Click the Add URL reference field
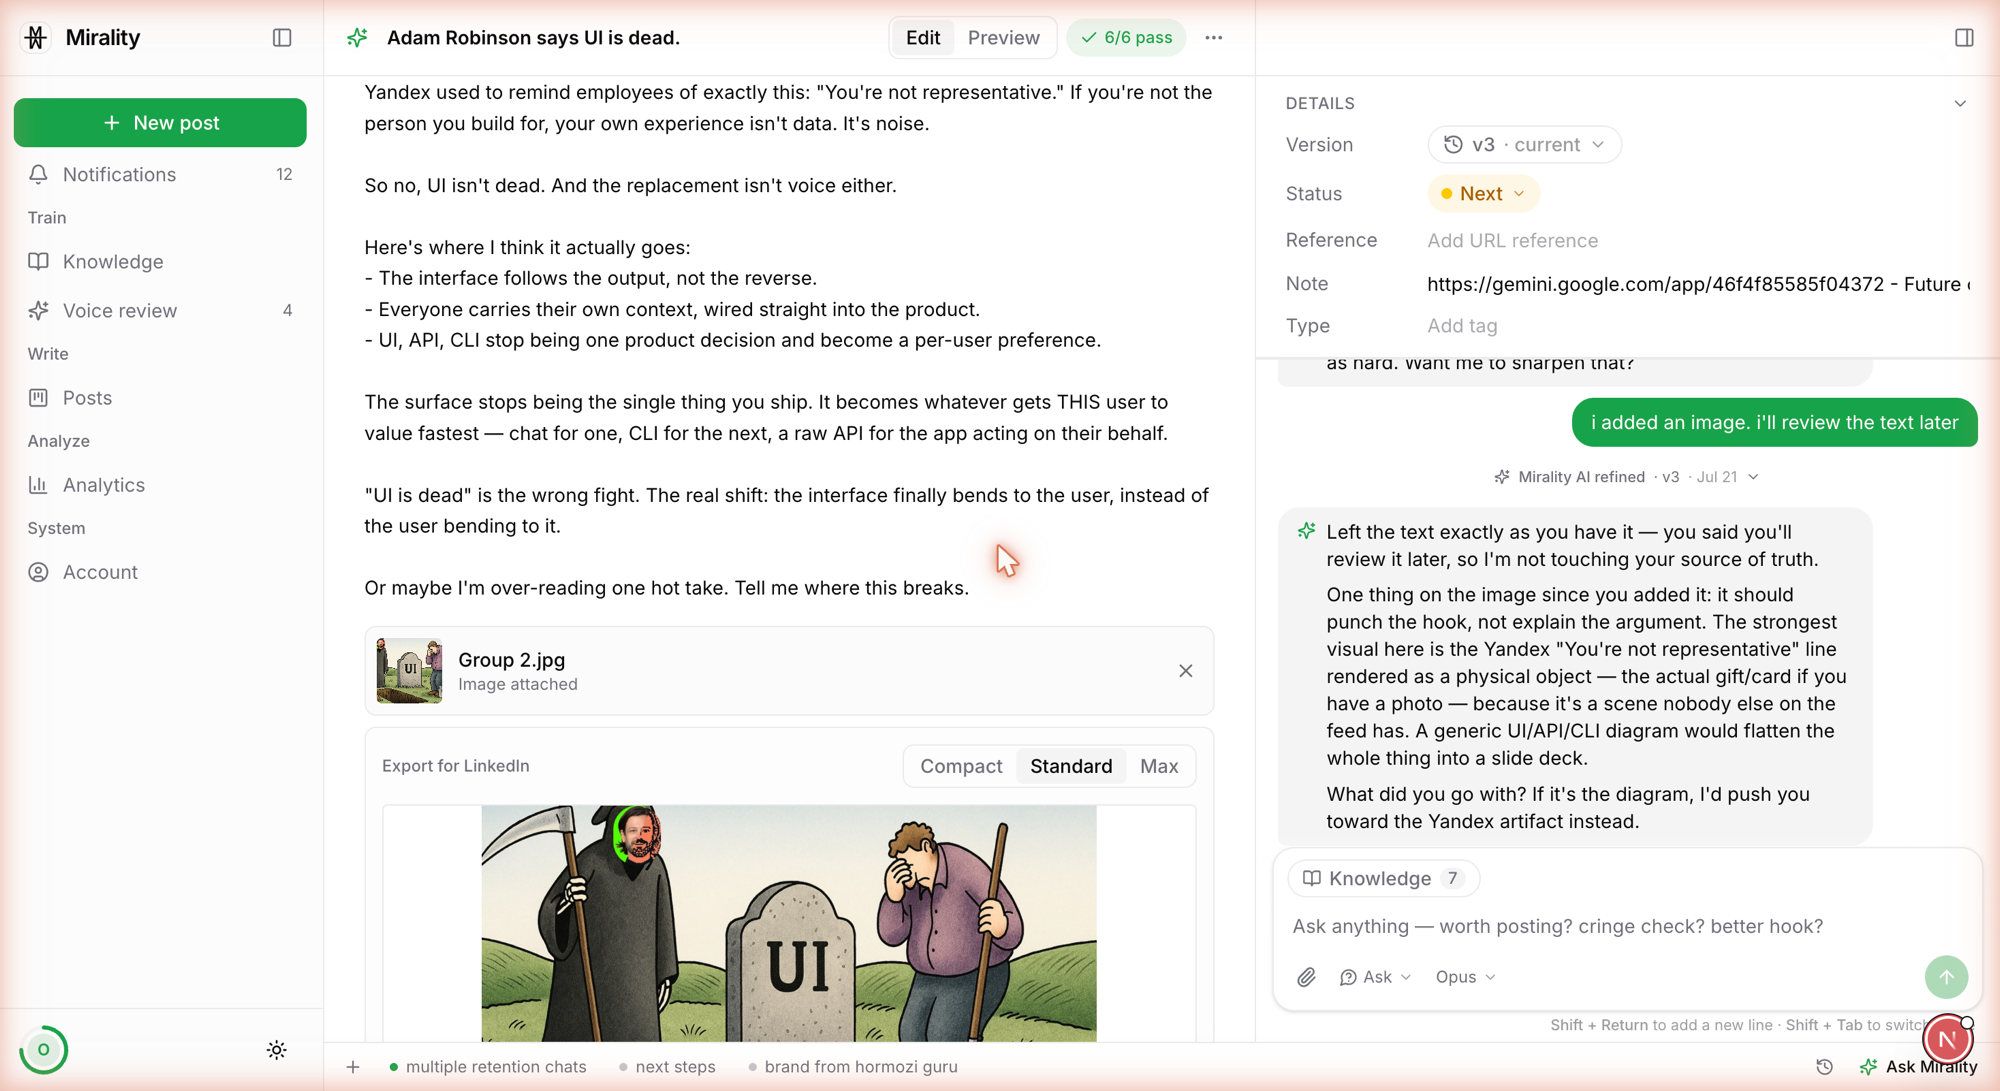This screenshot has width=2000, height=1091. click(1512, 240)
